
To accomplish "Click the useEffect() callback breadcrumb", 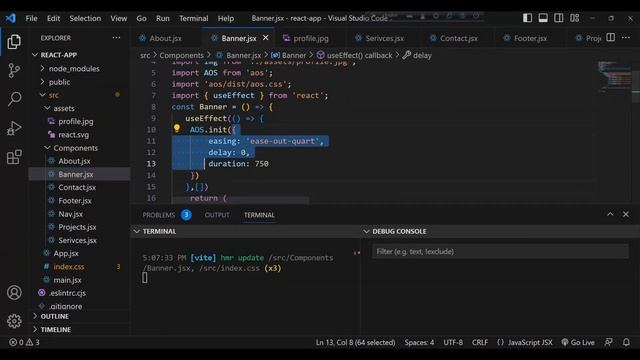I will (355, 55).
